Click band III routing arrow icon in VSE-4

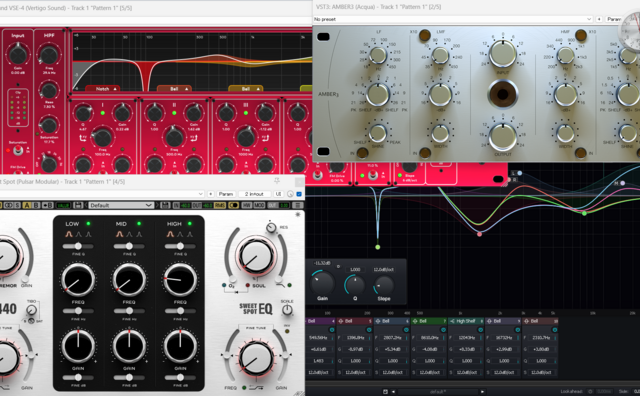(266, 138)
